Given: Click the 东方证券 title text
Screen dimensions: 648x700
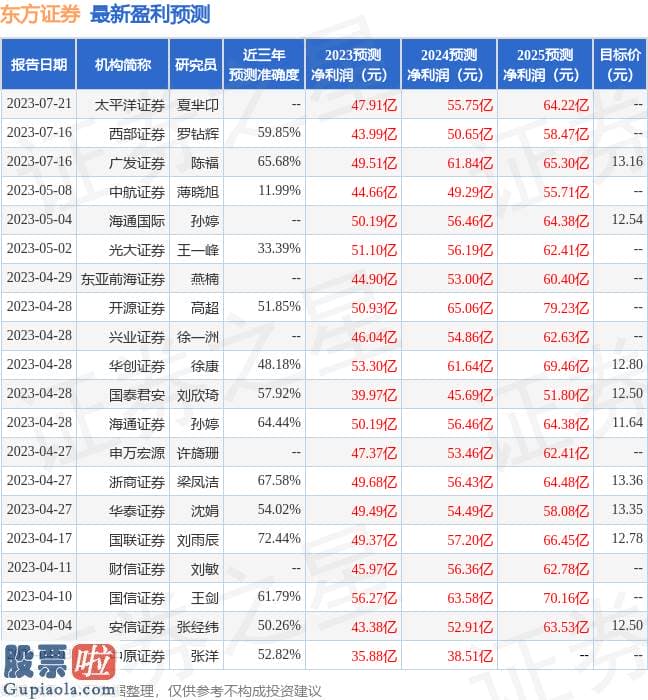Looking at the screenshot, I should [x=40, y=14].
